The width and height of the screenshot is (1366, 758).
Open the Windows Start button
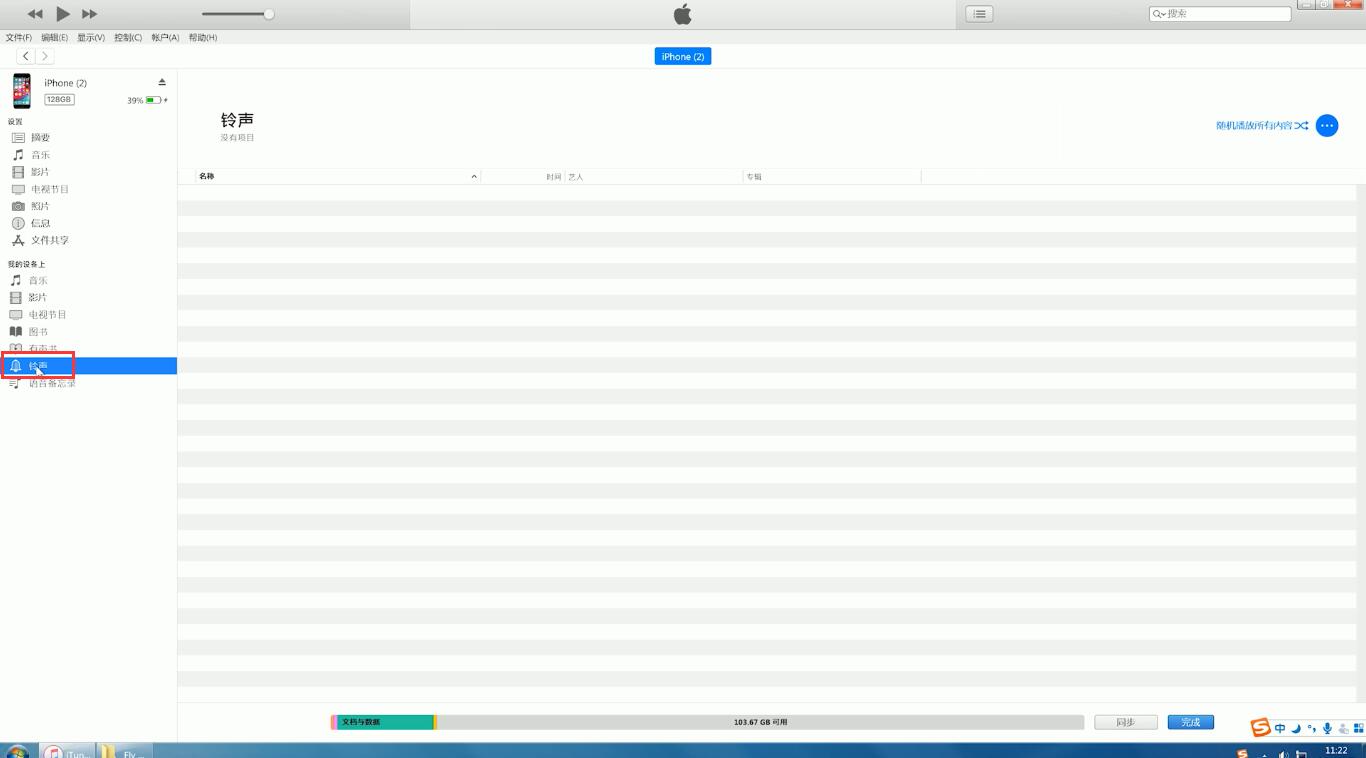point(17,752)
